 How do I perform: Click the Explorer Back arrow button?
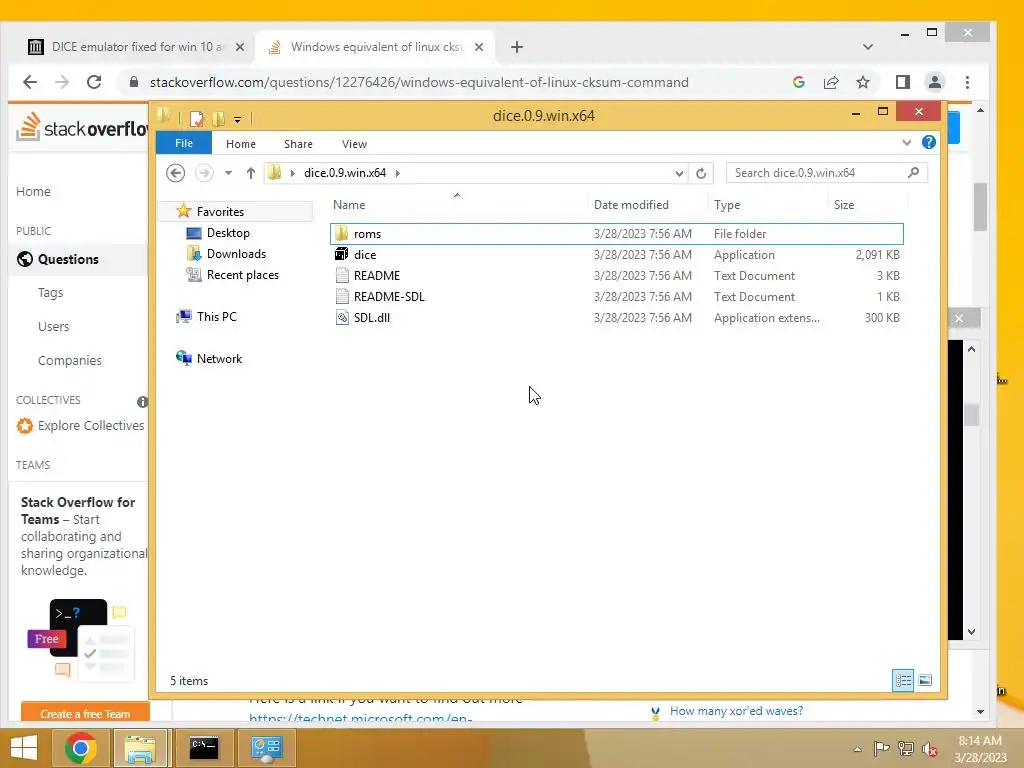click(x=175, y=173)
